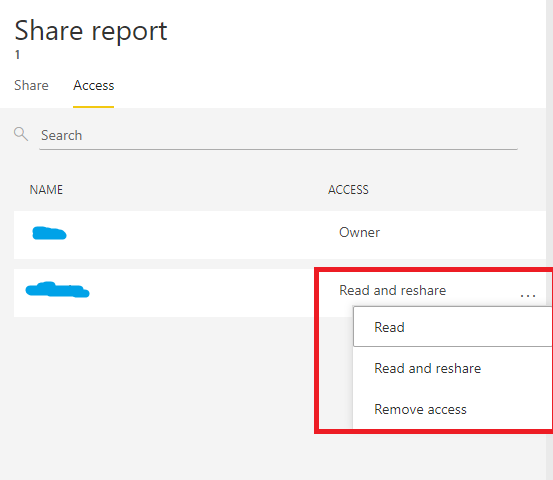Click the Read and reshare row value

coord(393,290)
